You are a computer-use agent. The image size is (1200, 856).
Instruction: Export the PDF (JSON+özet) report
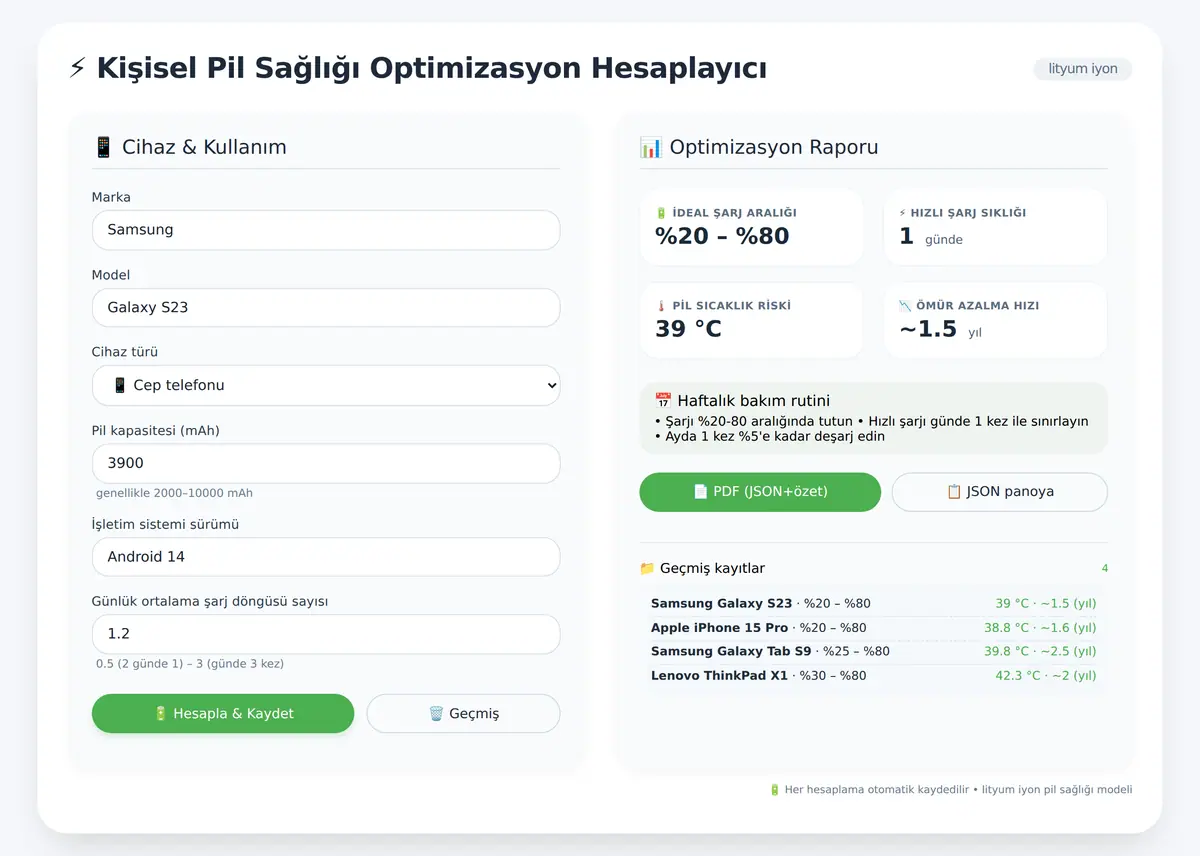tap(760, 492)
